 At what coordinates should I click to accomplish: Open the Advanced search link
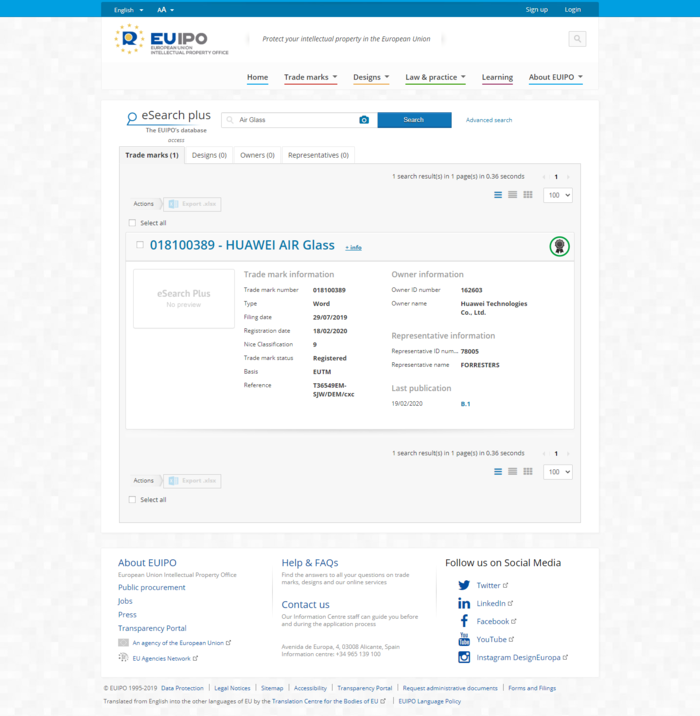(x=489, y=120)
